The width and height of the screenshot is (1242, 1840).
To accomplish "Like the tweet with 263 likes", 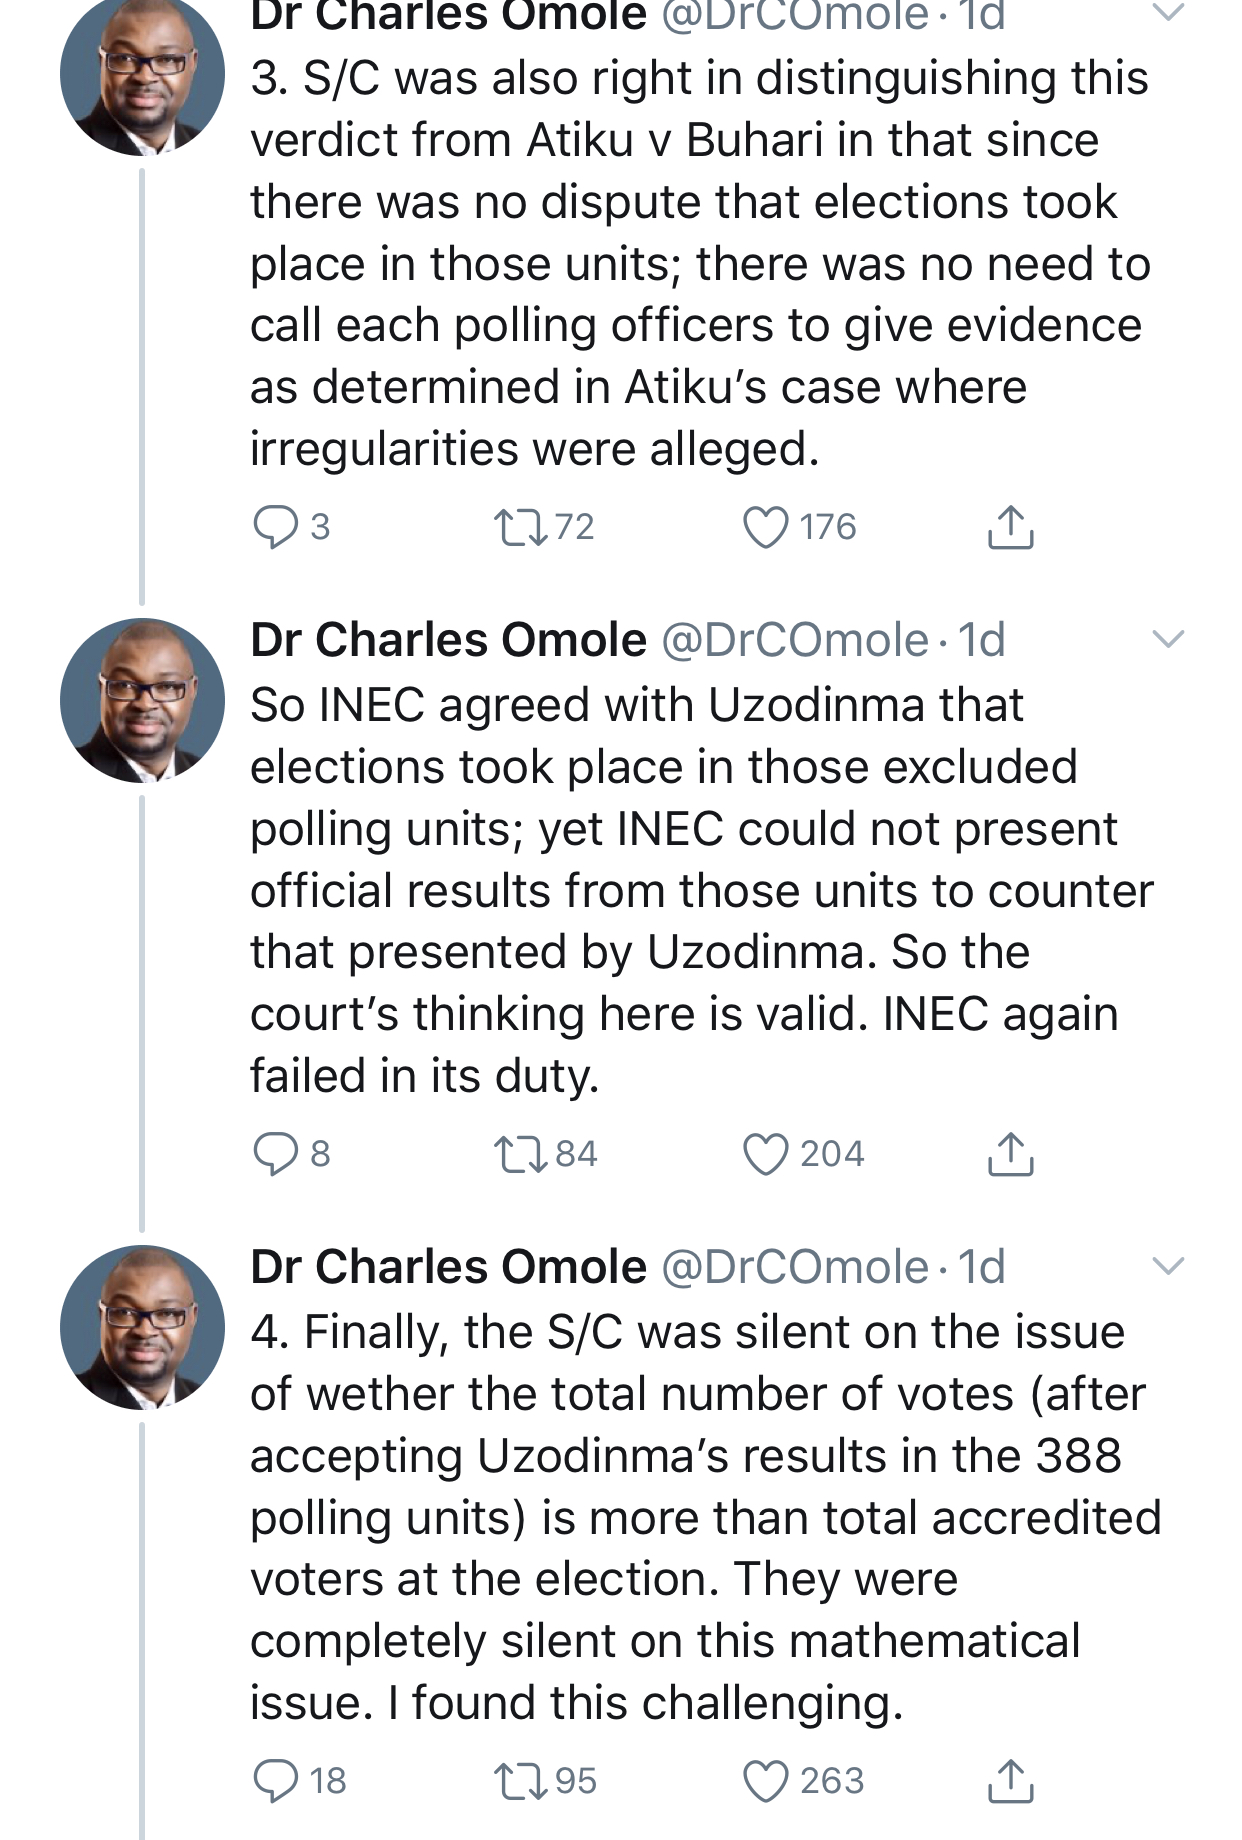I will [x=766, y=1781].
